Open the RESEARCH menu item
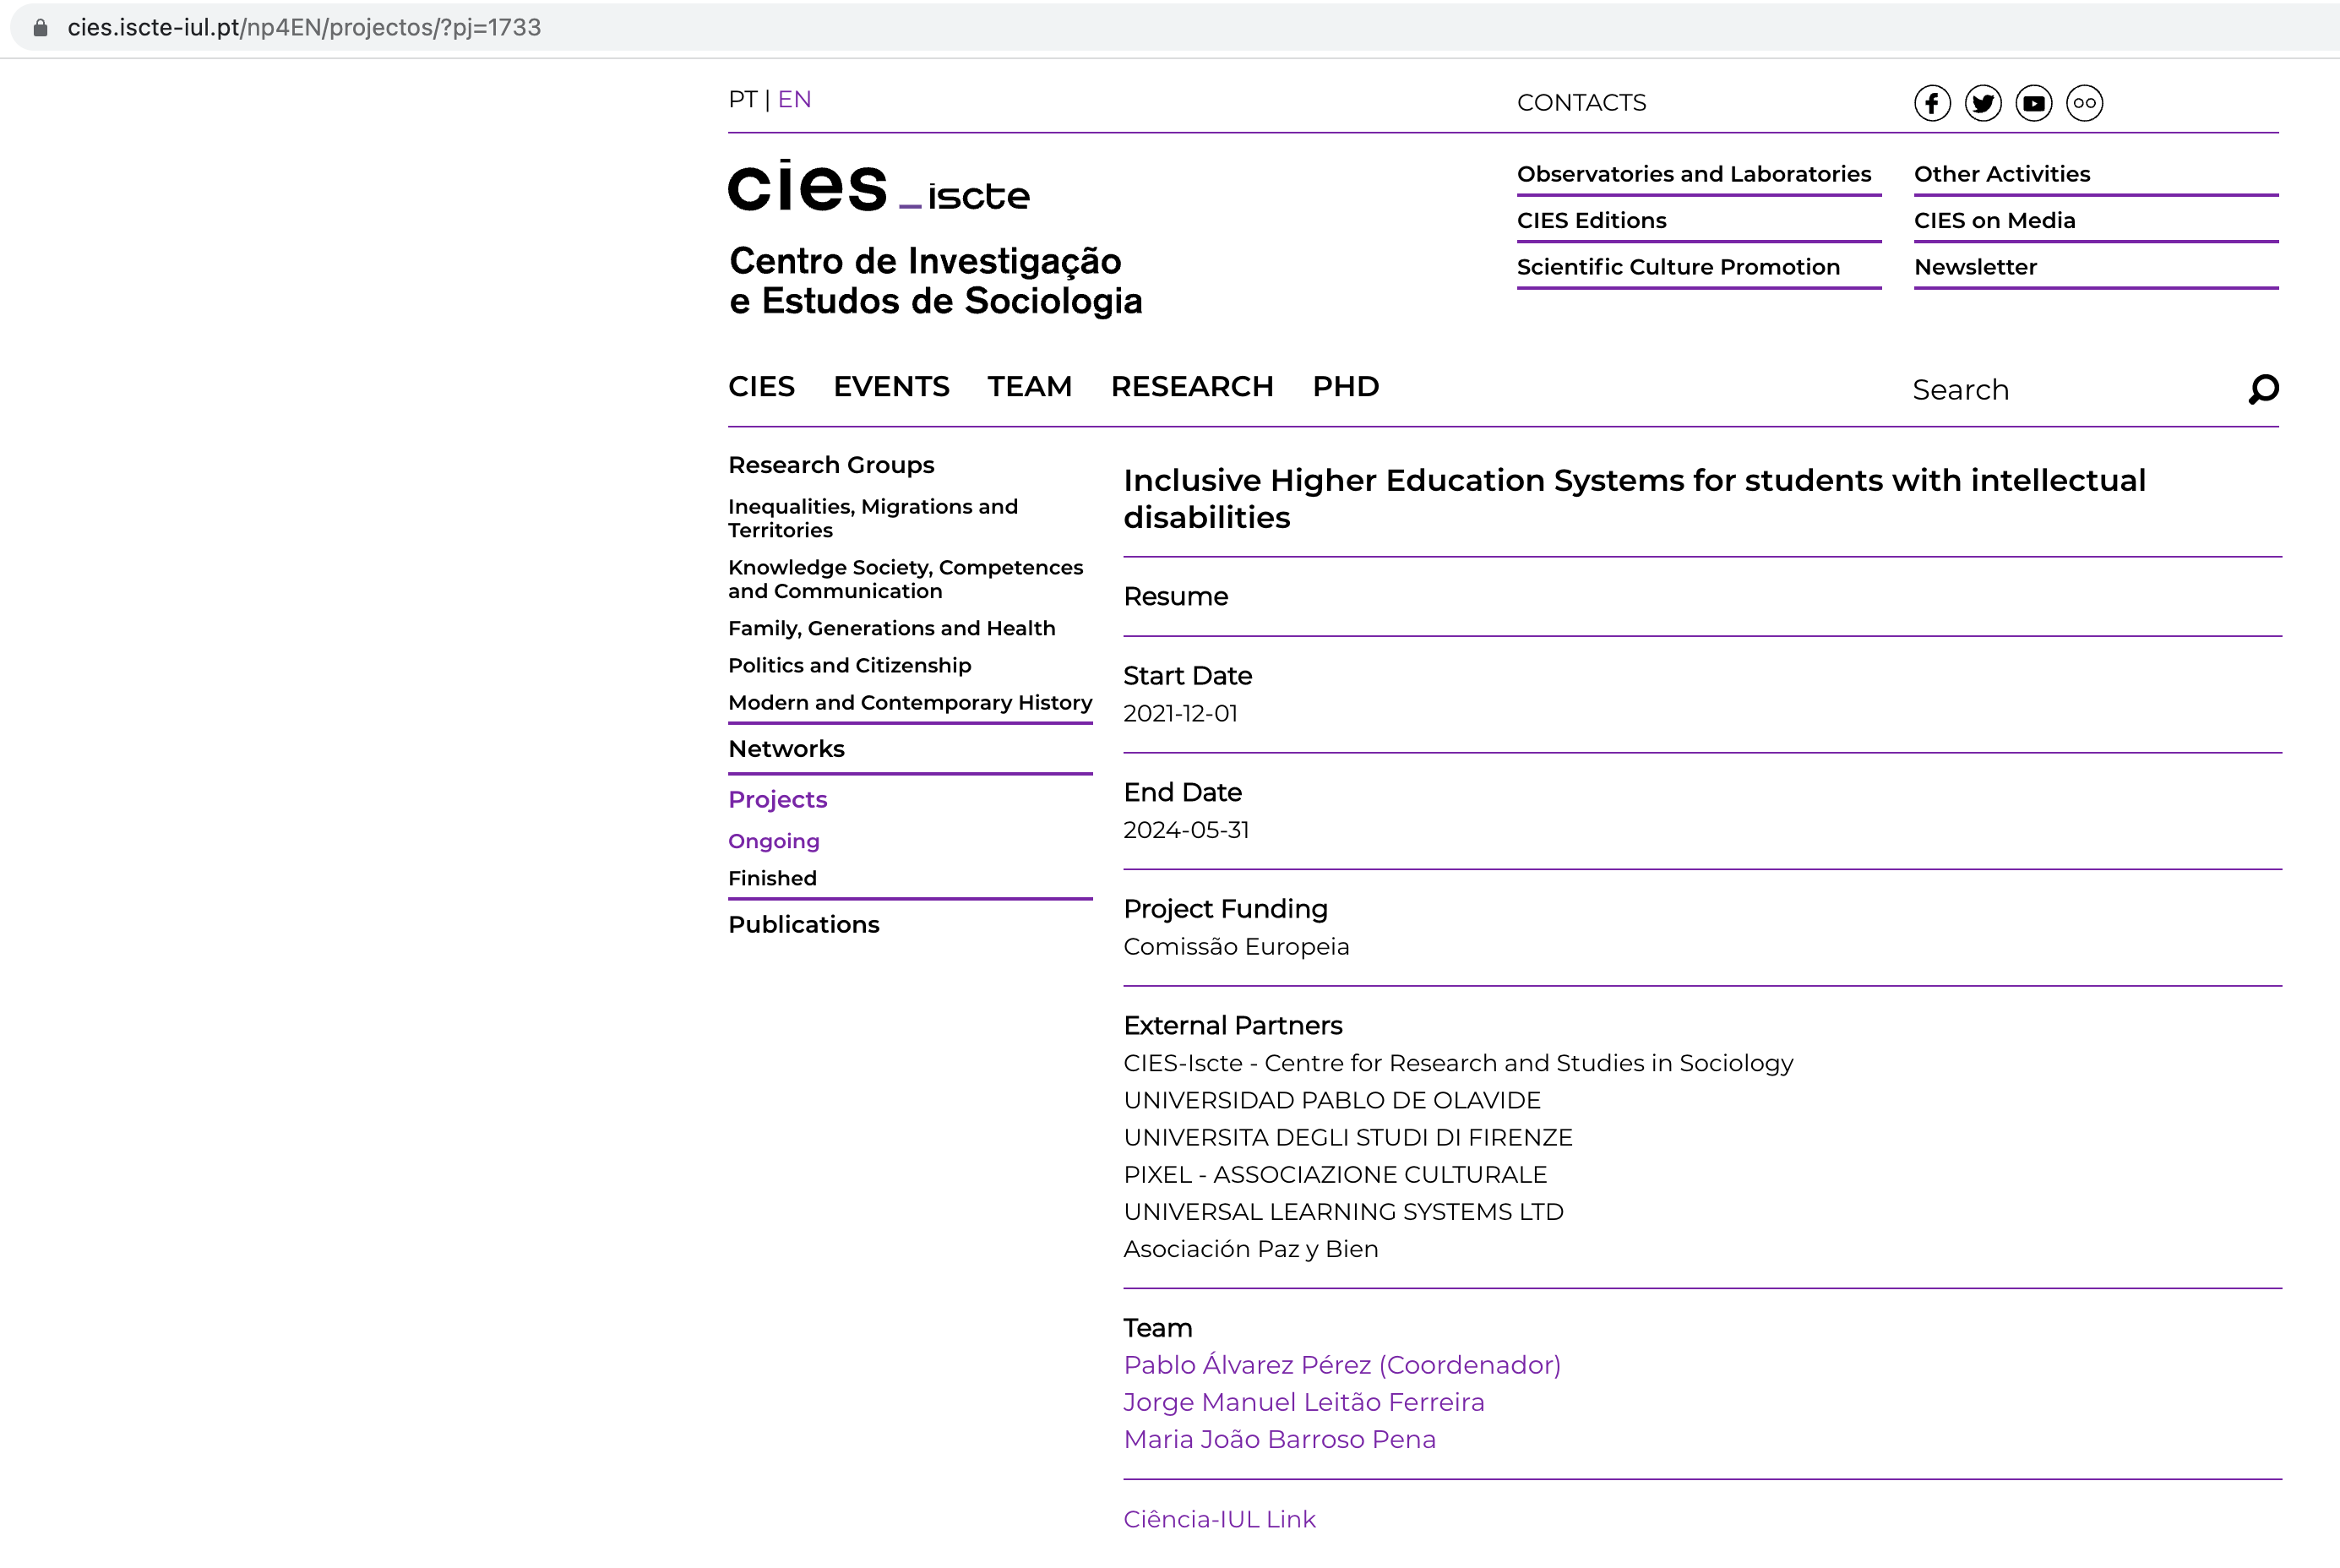Viewport: 2340px width, 1568px height. (x=1192, y=386)
